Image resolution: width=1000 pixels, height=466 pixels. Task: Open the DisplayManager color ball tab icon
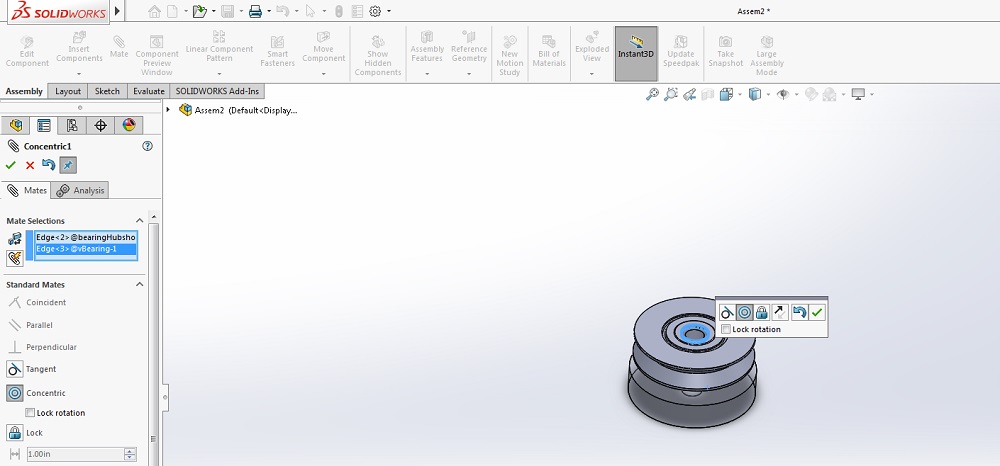tap(129, 125)
